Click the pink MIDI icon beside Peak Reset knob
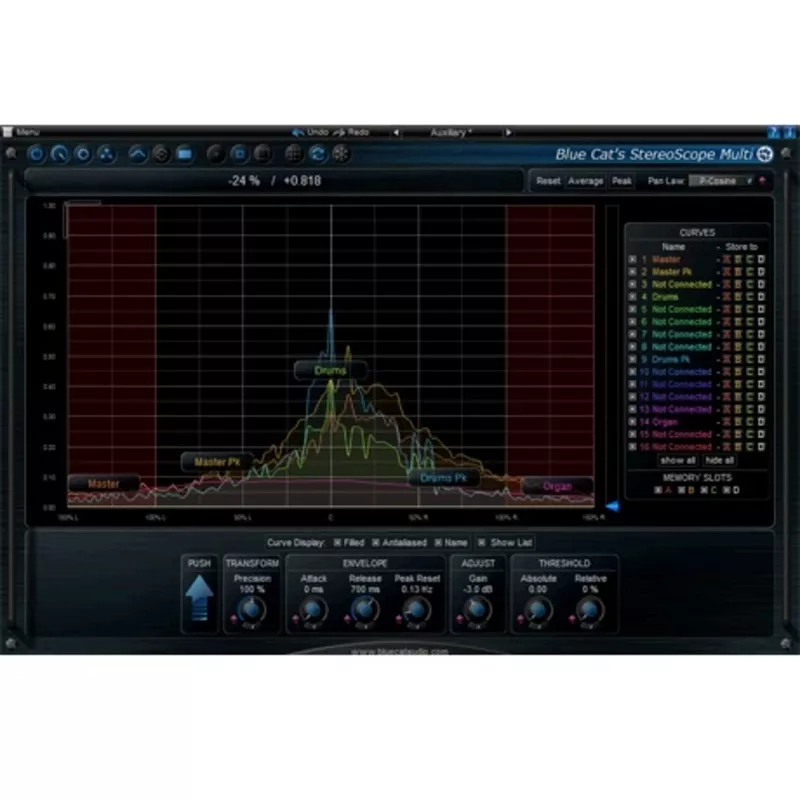Screen dimensions: 800x800 tap(398, 619)
